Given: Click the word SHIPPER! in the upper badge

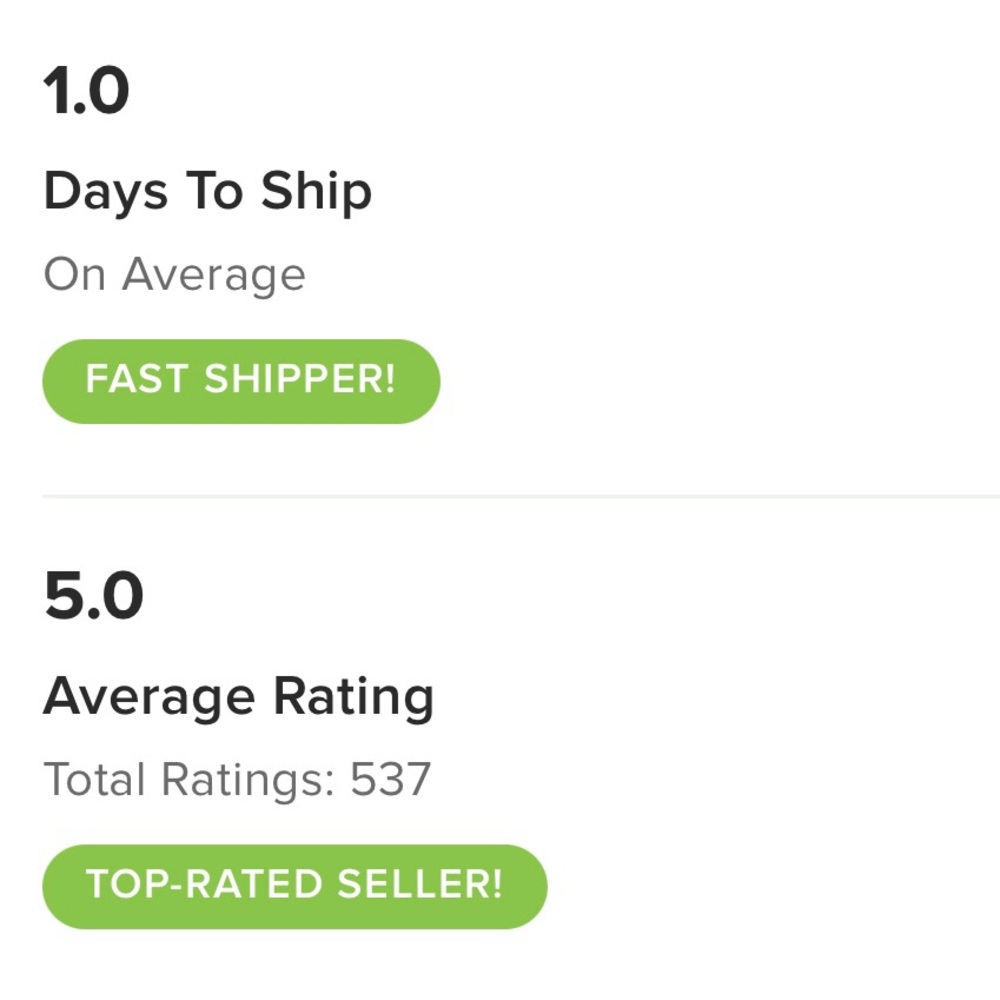Looking at the screenshot, I should point(300,379).
